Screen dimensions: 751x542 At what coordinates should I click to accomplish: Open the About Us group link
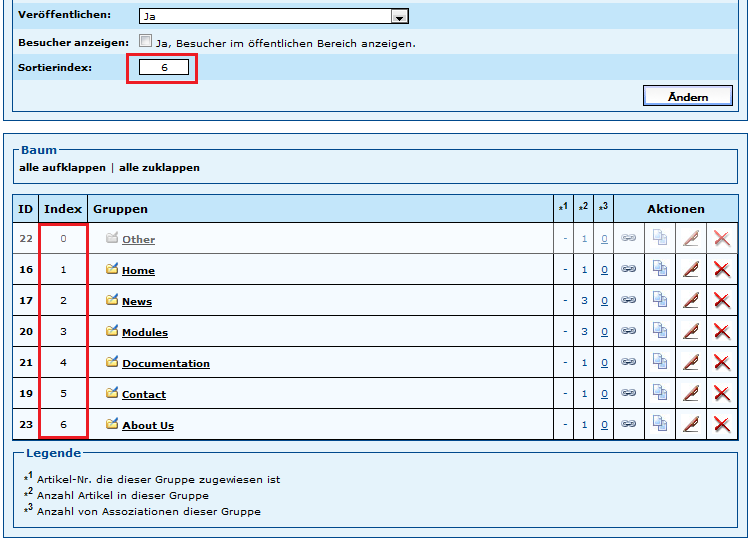tap(148, 426)
